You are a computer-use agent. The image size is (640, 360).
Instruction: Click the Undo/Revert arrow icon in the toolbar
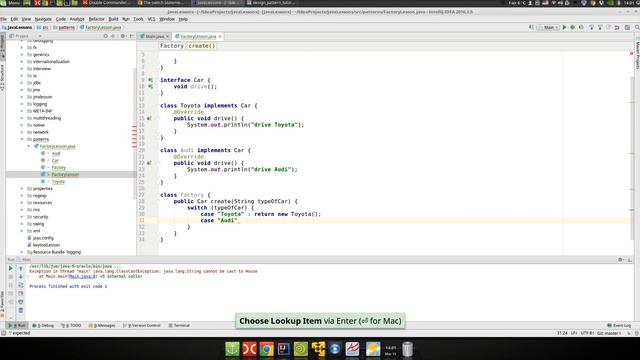point(617,27)
